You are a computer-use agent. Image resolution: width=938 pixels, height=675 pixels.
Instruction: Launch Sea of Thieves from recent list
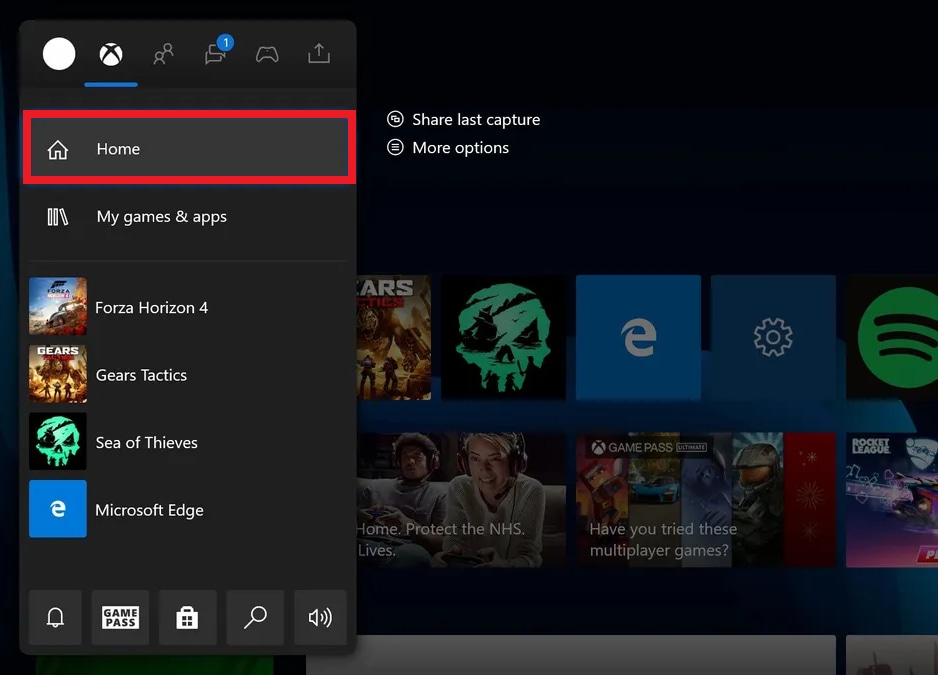(189, 442)
